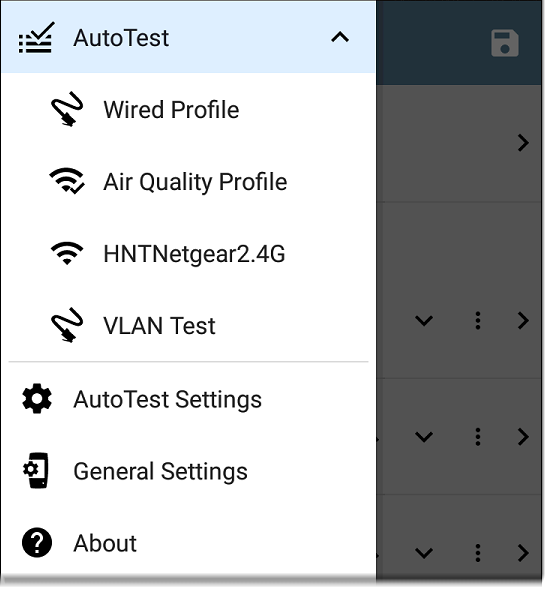548x589 pixels.
Task: Open the second row's three-dot menu
Action: coord(478,320)
